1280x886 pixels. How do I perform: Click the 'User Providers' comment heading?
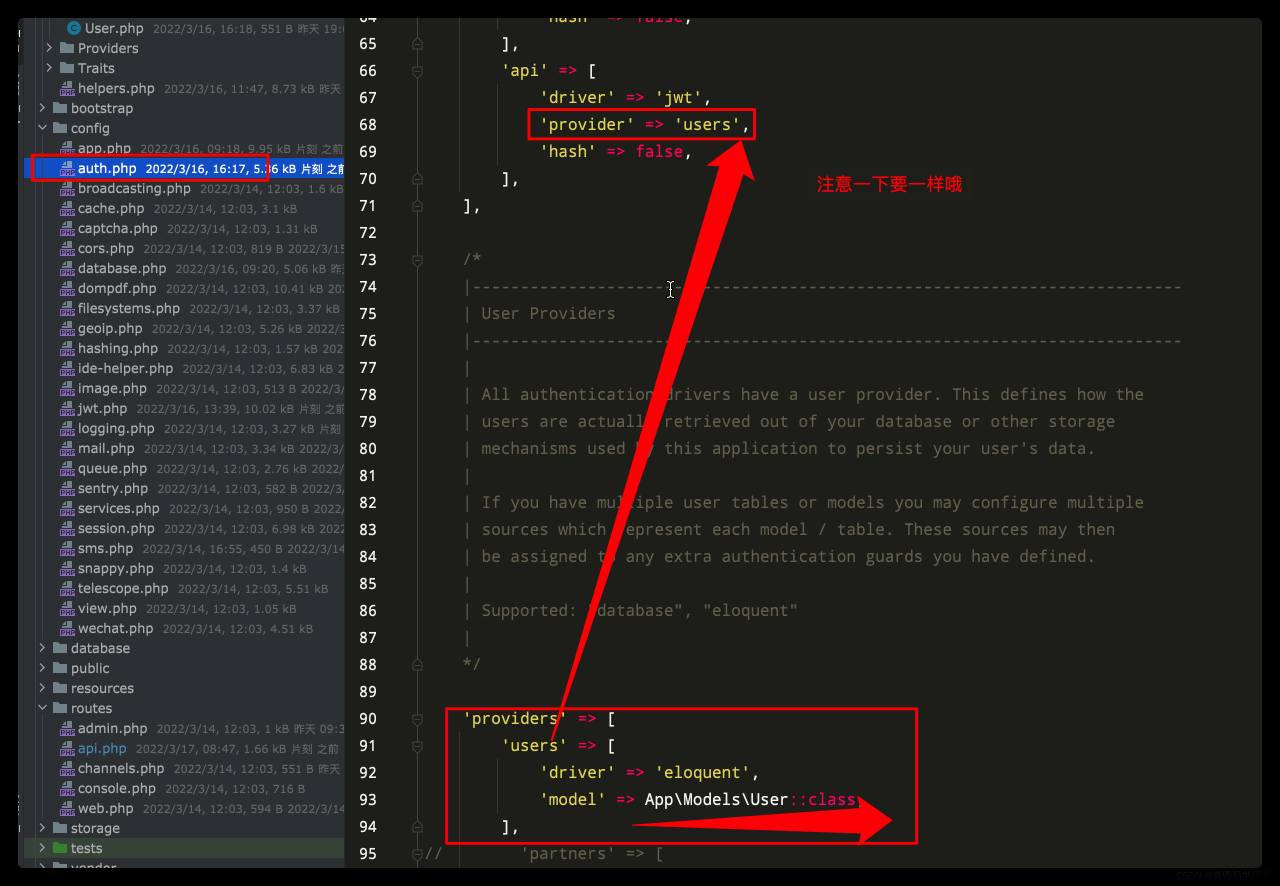tap(548, 314)
